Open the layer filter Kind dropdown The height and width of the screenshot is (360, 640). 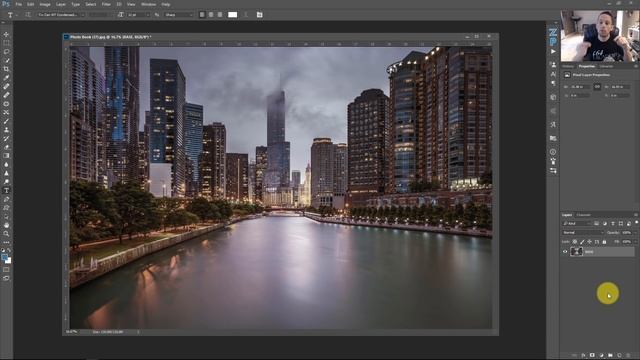pos(577,224)
